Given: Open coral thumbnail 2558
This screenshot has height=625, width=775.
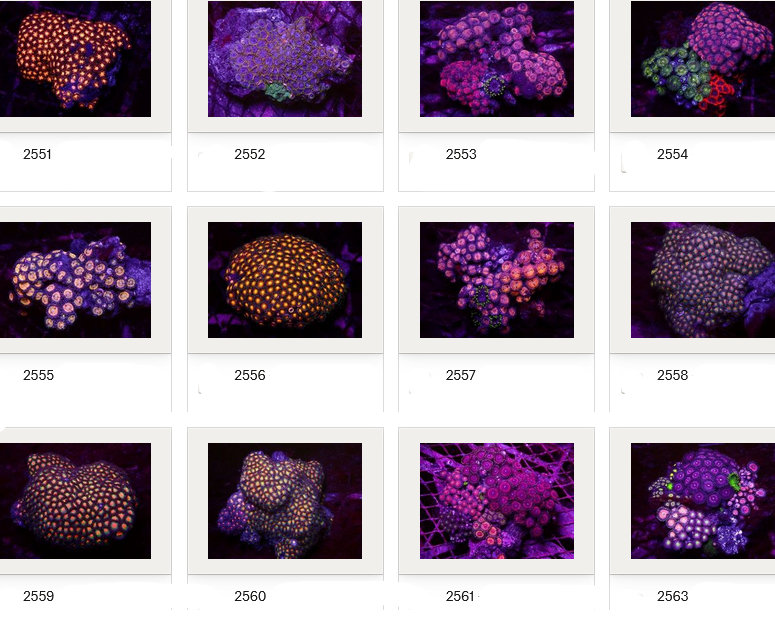Looking at the screenshot, I should pyautogui.click(x=703, y=280).
